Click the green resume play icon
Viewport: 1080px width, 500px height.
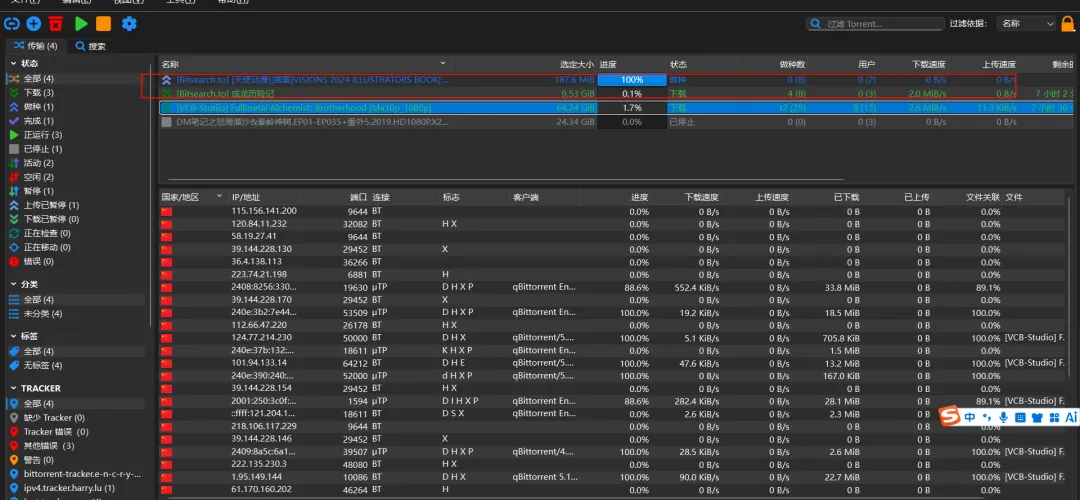click(x=81, y=24)
